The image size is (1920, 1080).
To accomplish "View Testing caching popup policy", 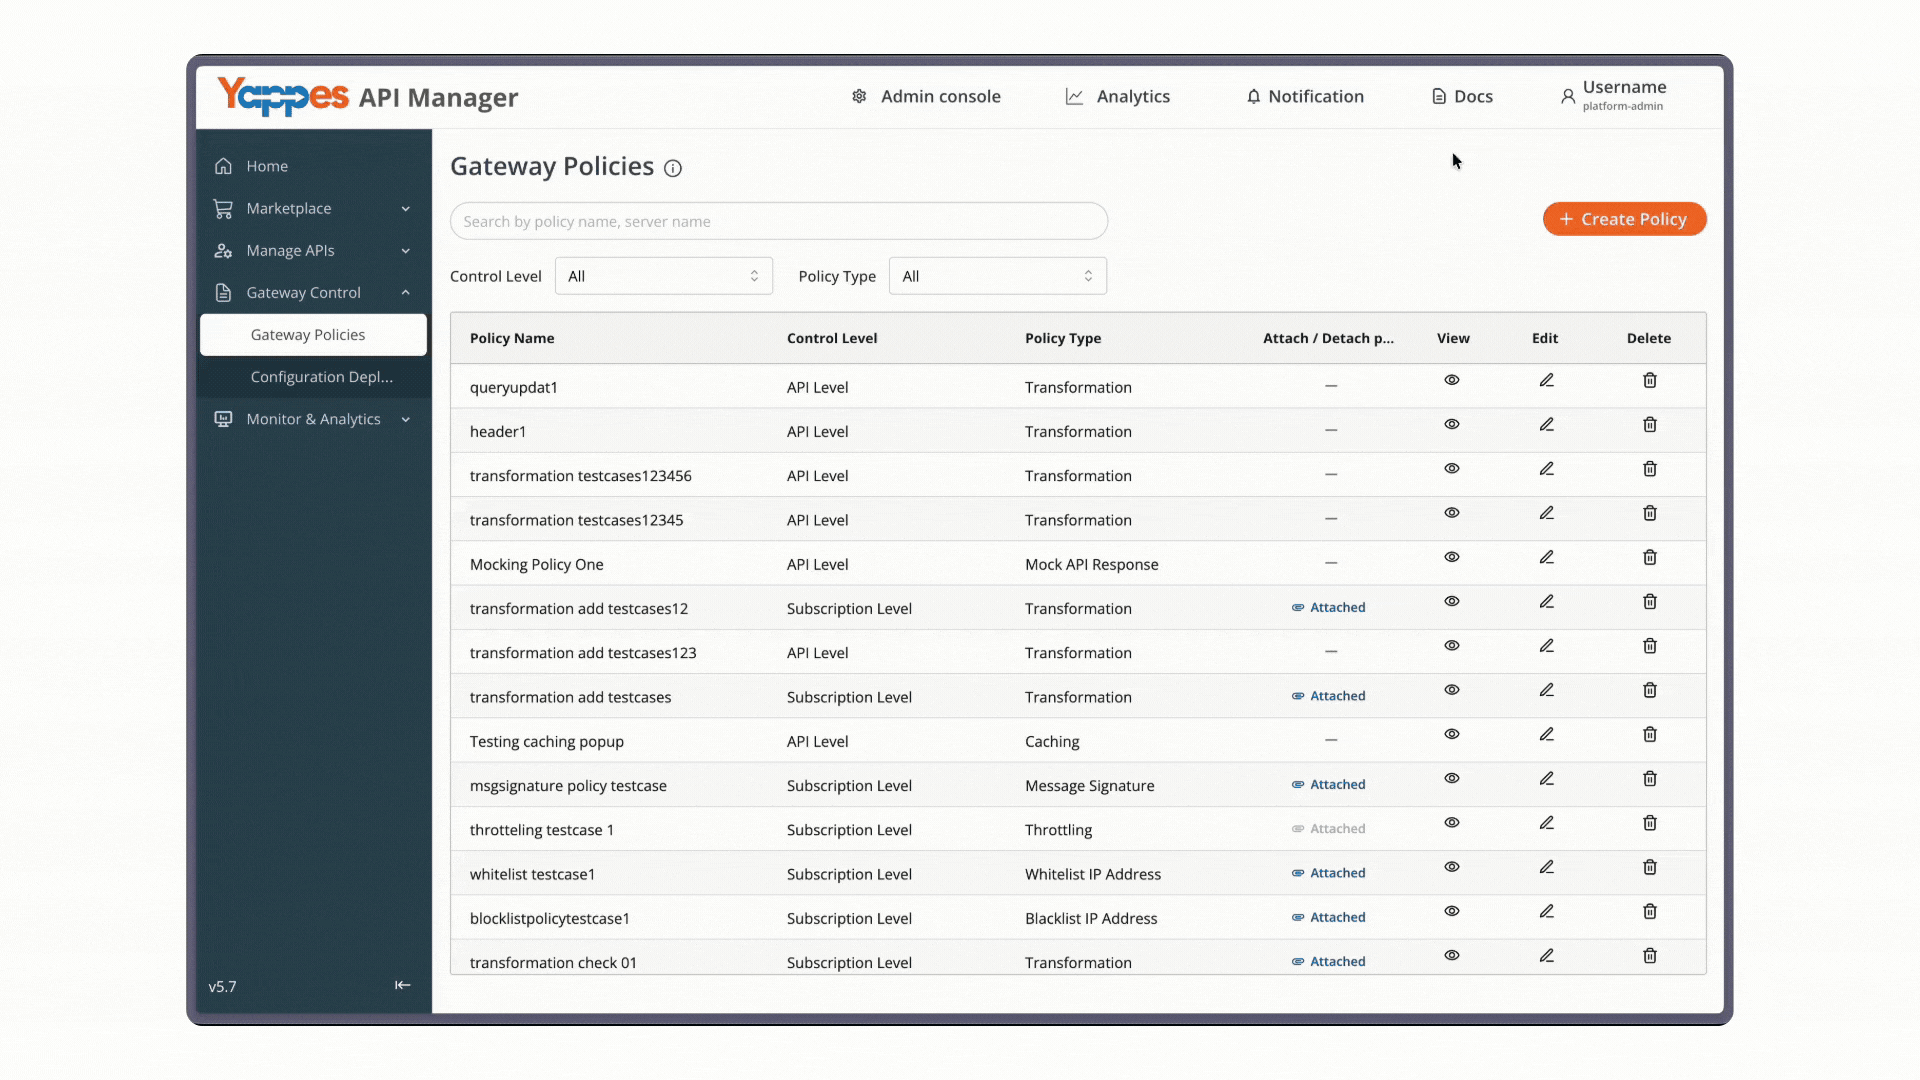I will (1452, 734).
